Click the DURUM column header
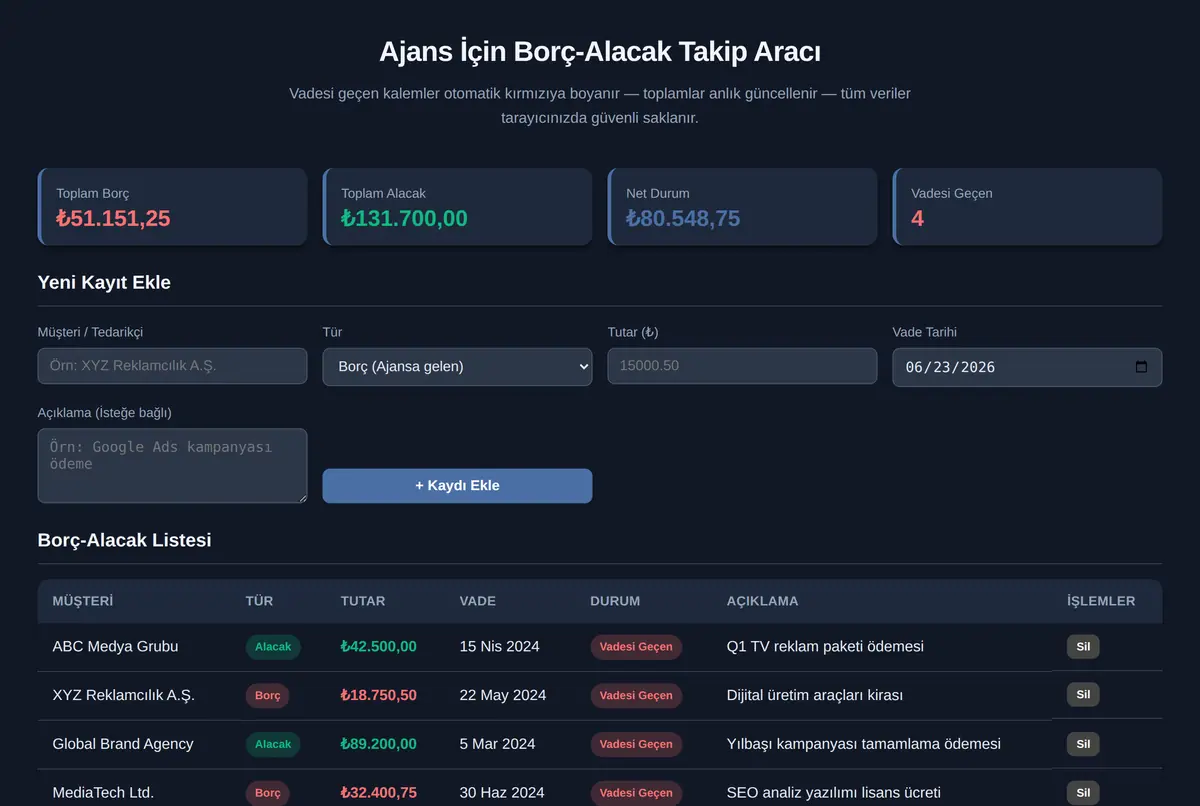The height and width of the screenshot is (806, 1200). click(x=615, y=601)
